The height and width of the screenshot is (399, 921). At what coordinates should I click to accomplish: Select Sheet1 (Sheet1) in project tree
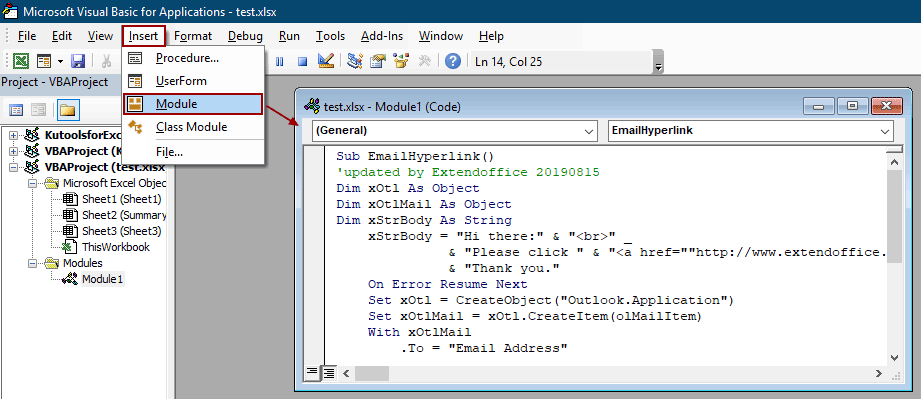click(x=122, y=199)
